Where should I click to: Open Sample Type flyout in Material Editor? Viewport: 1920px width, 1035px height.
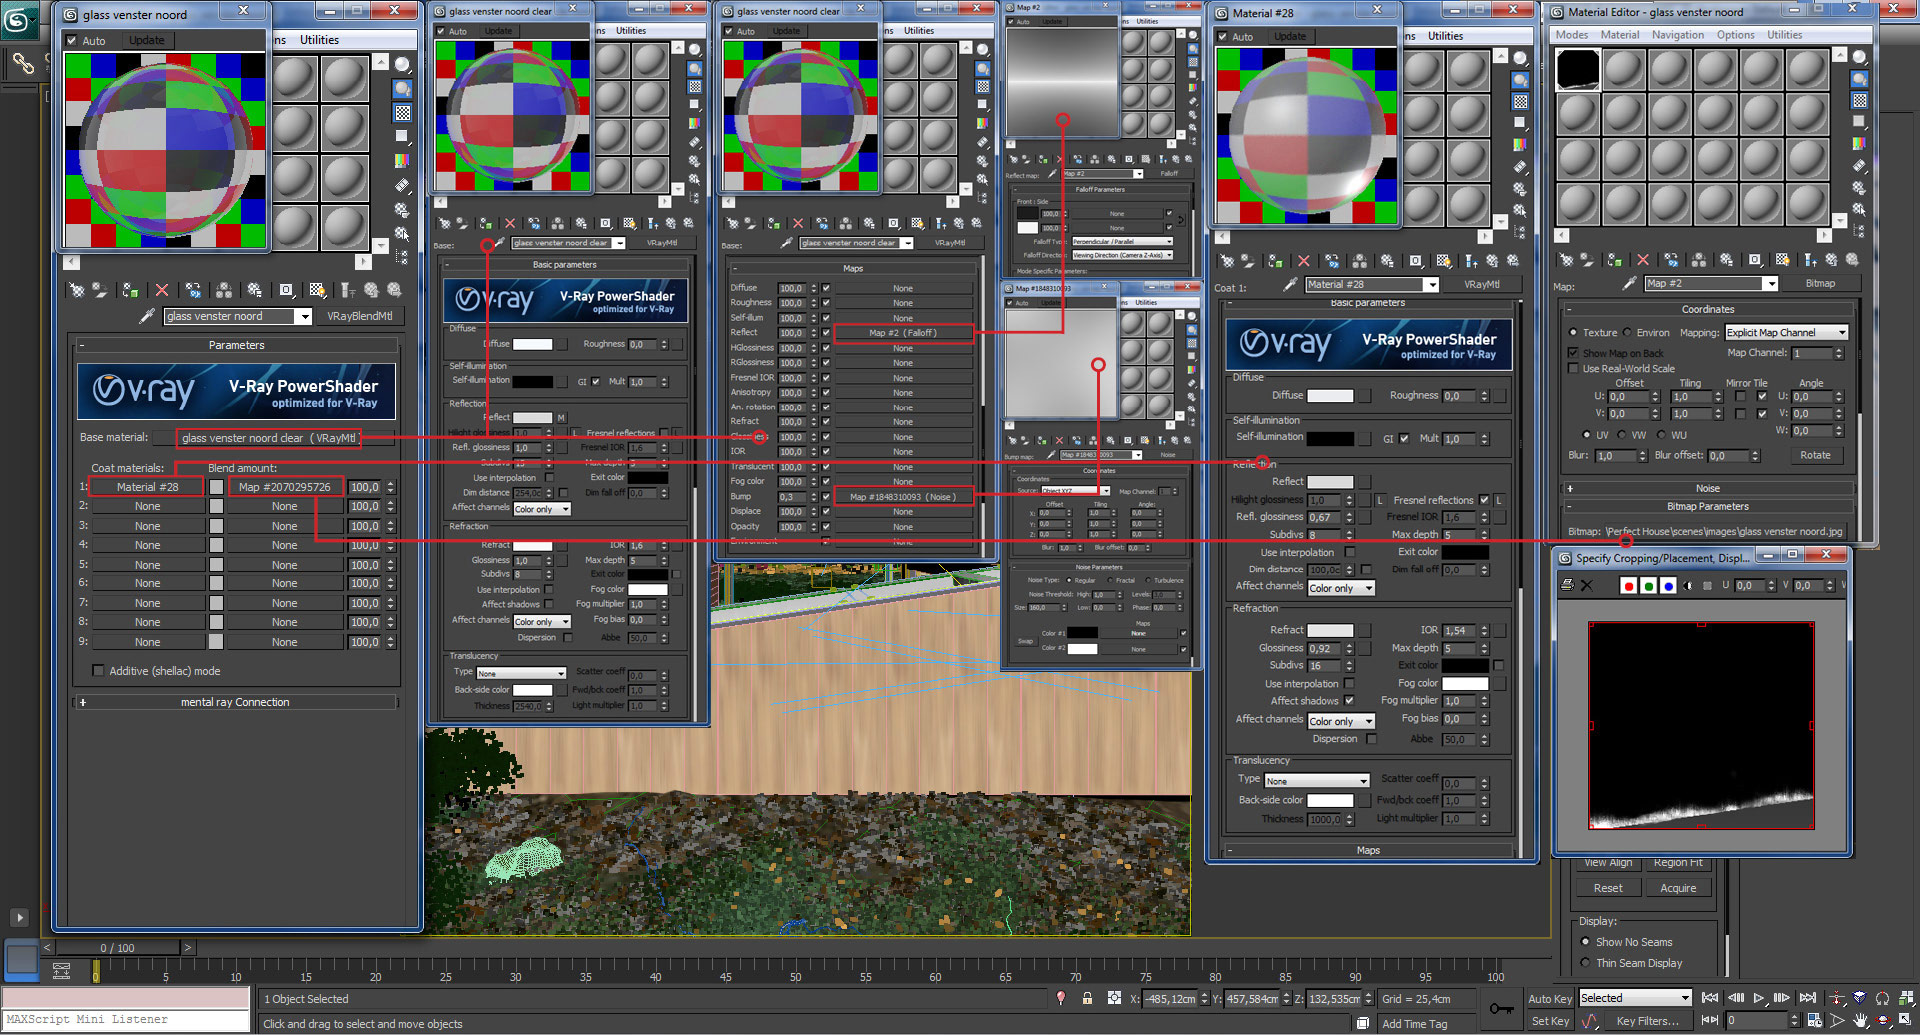1859,57
